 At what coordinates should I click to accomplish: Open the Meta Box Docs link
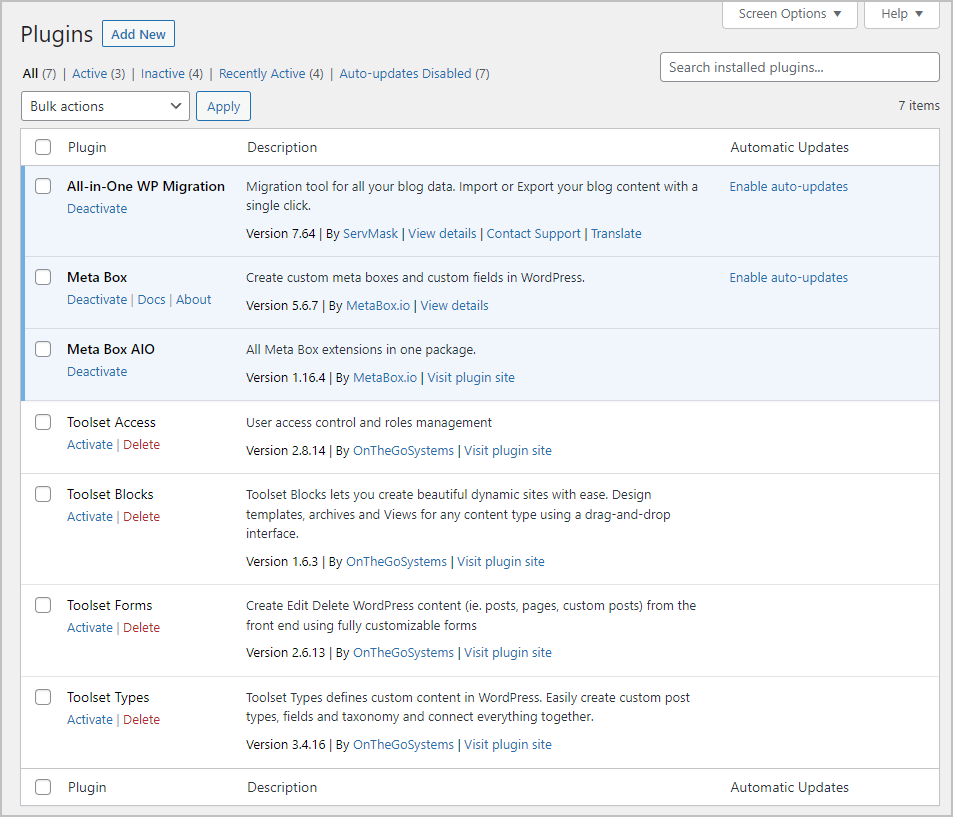(151, 300)
